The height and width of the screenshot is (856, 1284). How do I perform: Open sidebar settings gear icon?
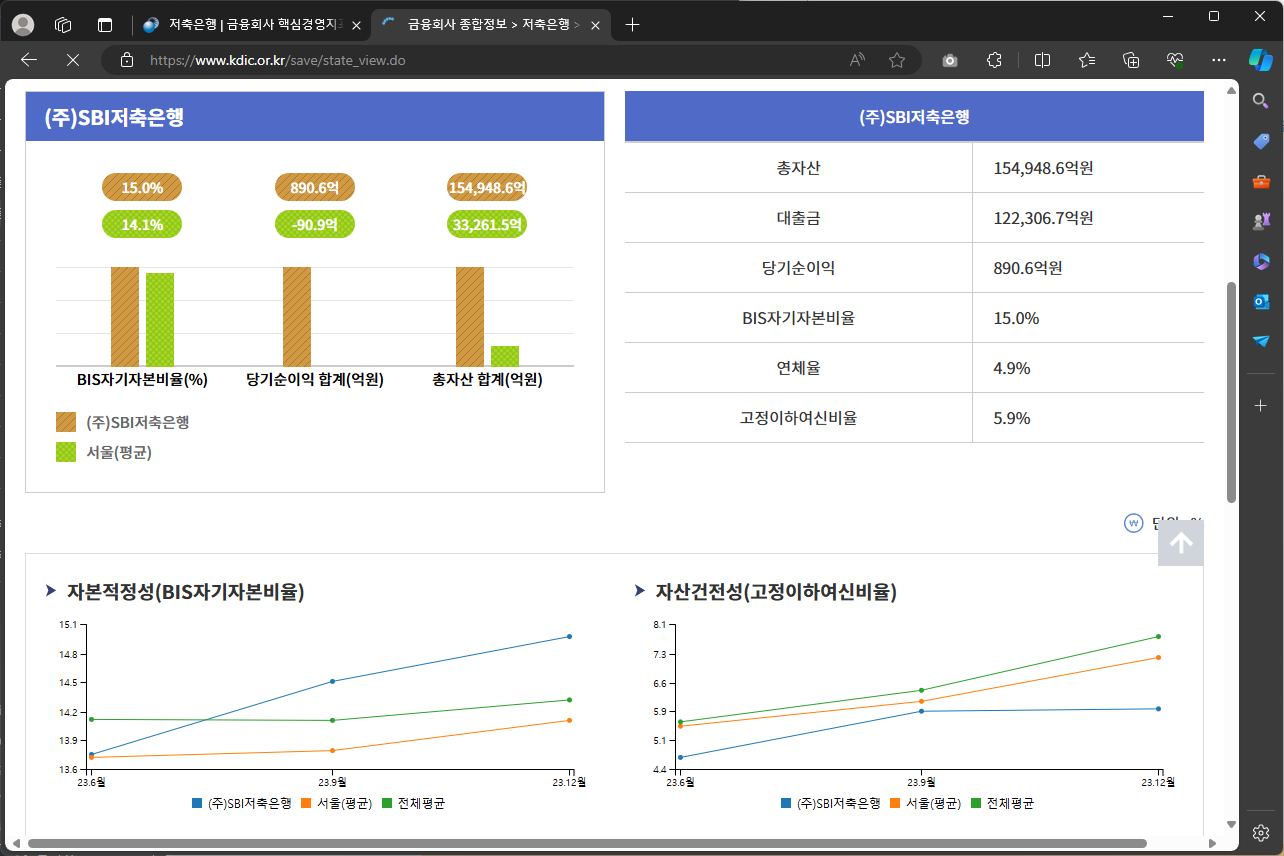[x=1261, y=832]
